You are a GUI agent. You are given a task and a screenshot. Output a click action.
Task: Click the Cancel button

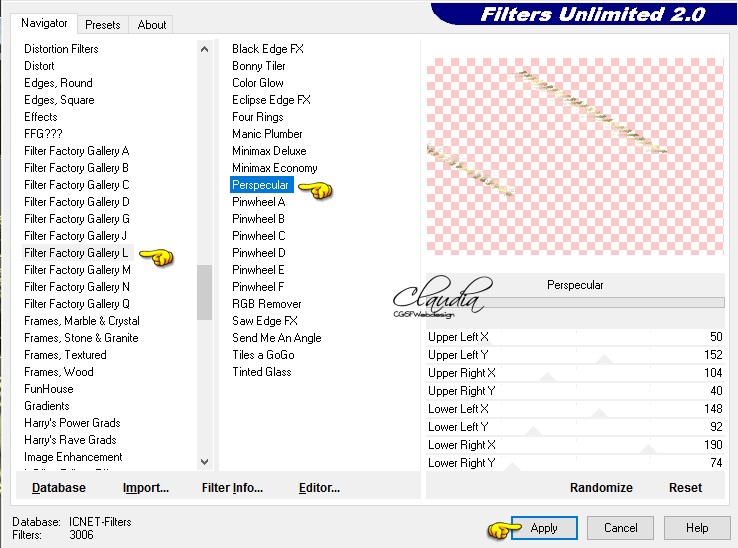620,528
